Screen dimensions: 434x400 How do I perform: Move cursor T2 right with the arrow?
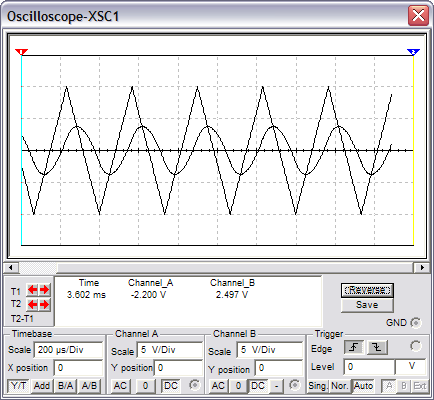45,305
